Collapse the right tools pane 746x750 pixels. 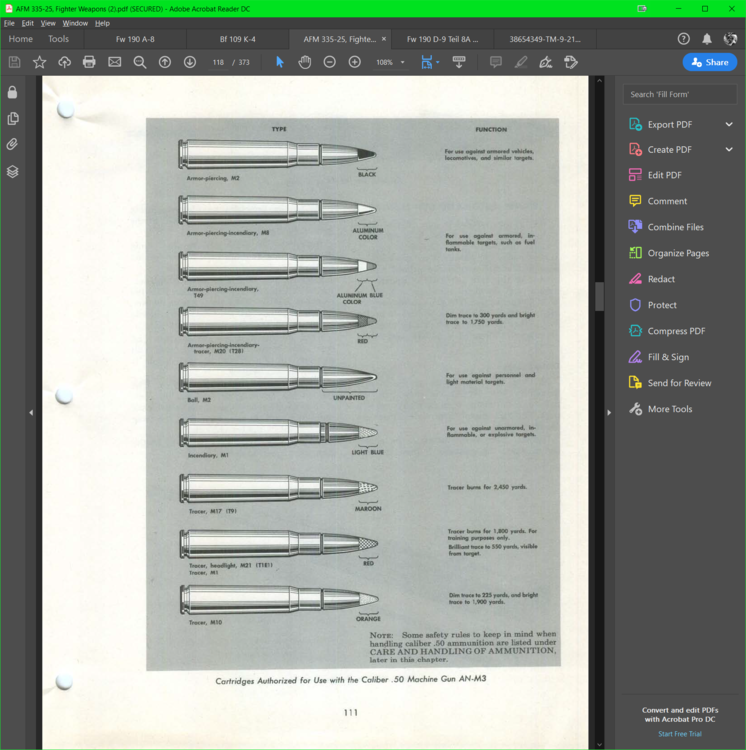[x=609, y=412]
